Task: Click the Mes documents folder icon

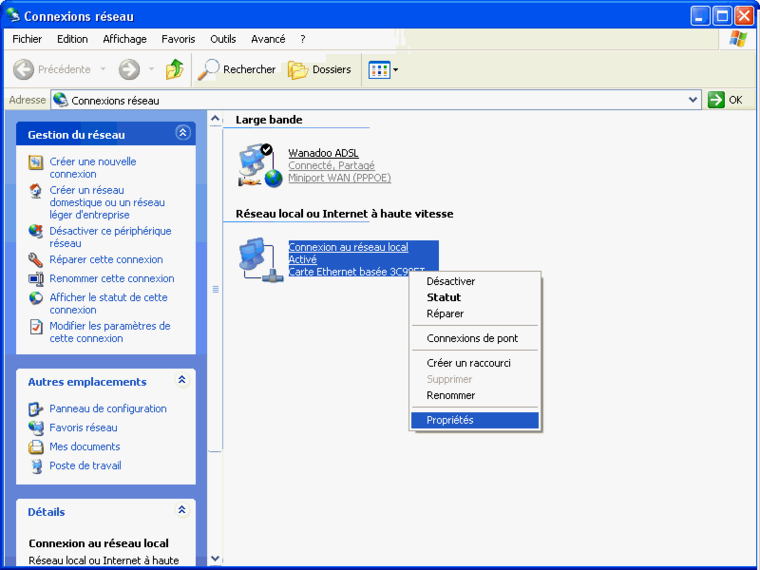Action: click(36, 447)
